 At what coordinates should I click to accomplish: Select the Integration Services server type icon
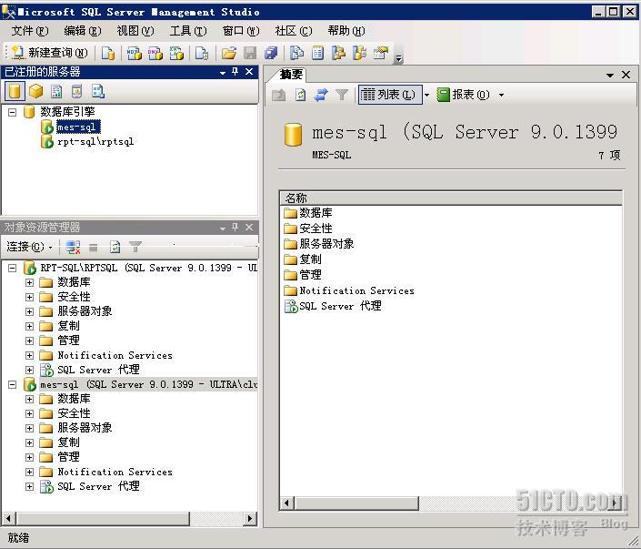(x=98, y=91)
